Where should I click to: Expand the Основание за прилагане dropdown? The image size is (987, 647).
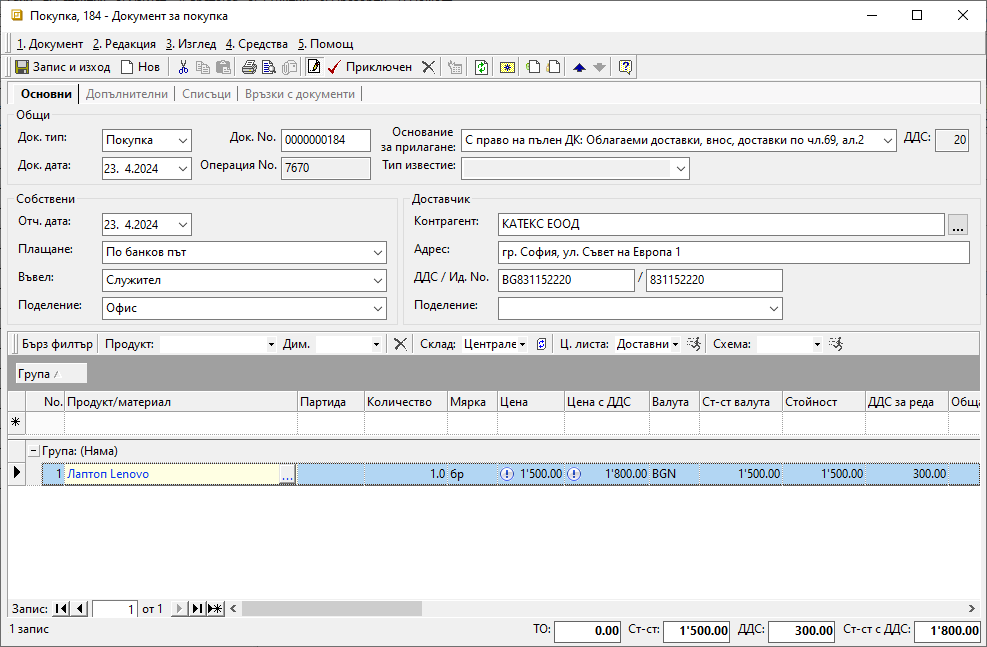coord(888,141)
